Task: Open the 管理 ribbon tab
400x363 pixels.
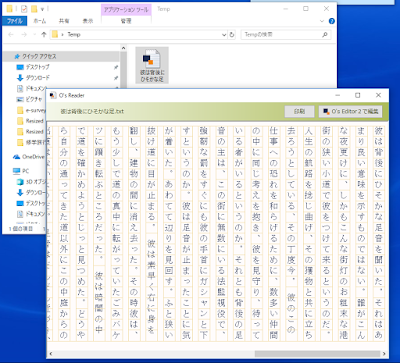Action: tap(126, 21)
